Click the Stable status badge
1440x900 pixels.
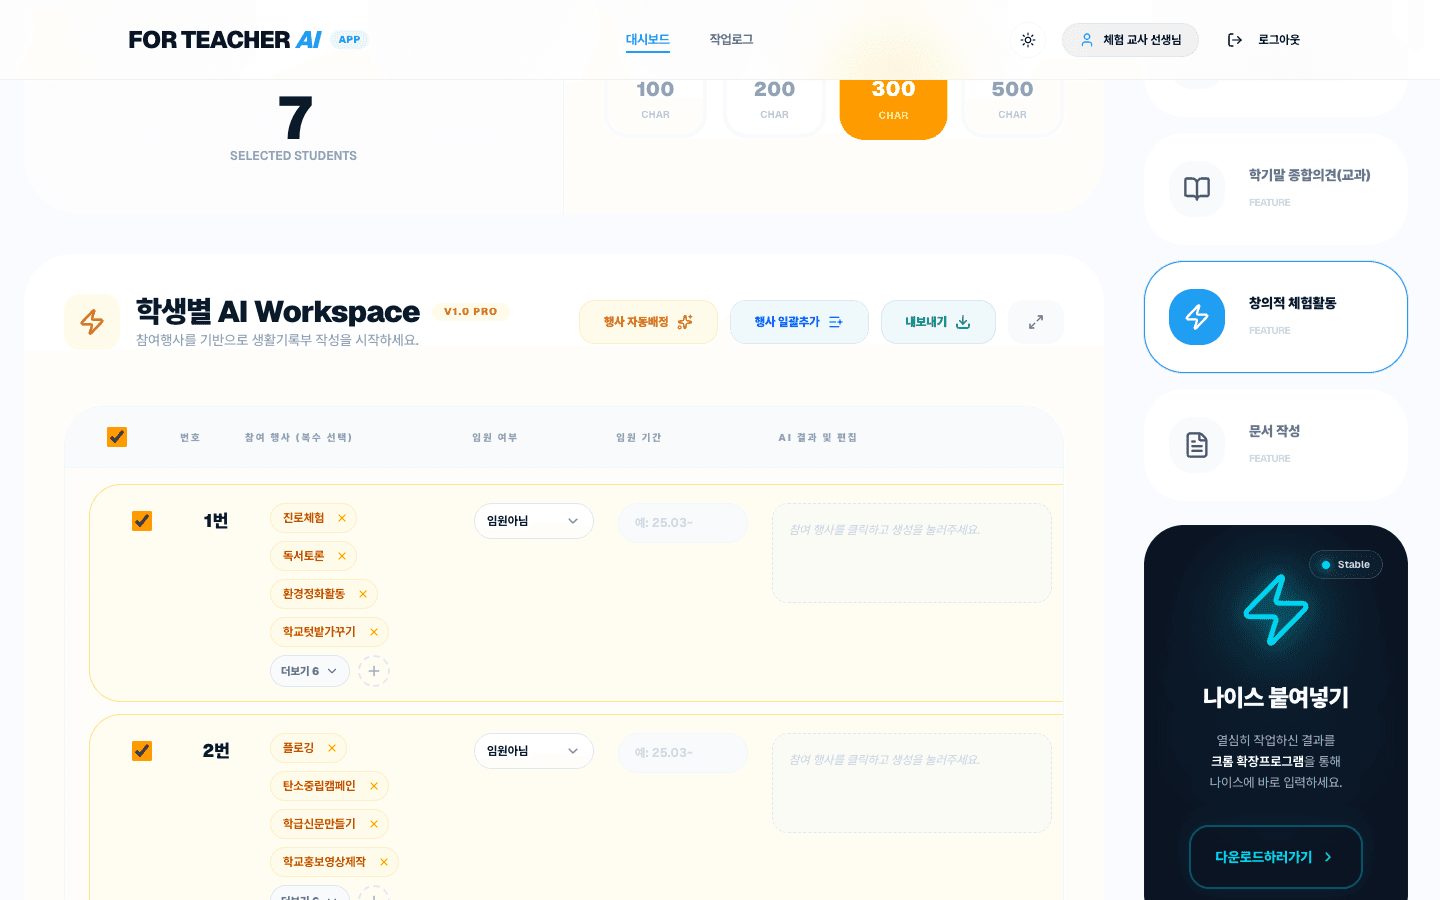pyautogui.click(x=1346, y=565)
